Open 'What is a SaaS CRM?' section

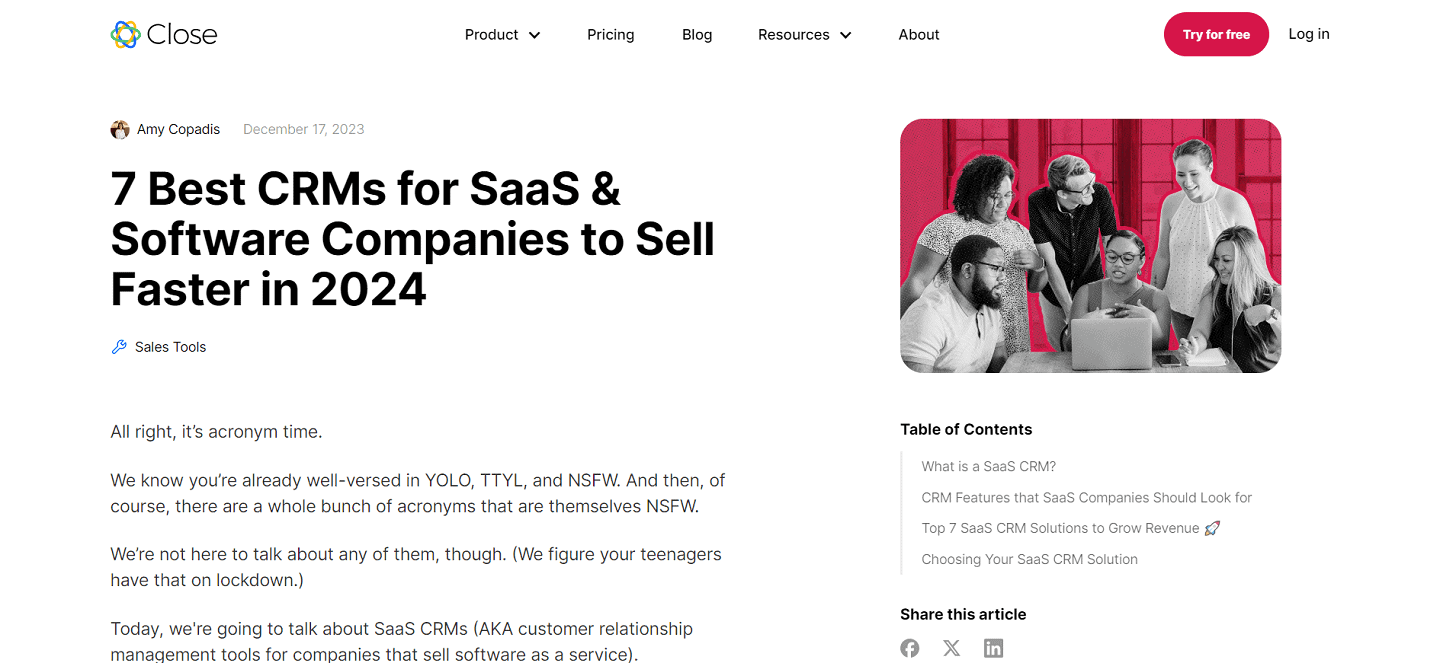988,466
